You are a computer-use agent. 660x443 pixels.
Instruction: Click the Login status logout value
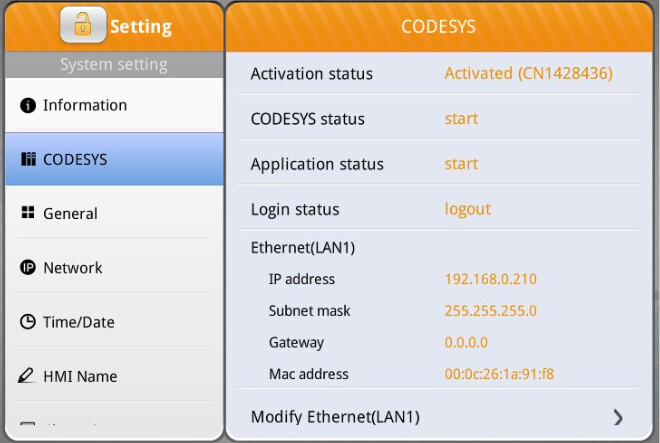click(467, 209)
